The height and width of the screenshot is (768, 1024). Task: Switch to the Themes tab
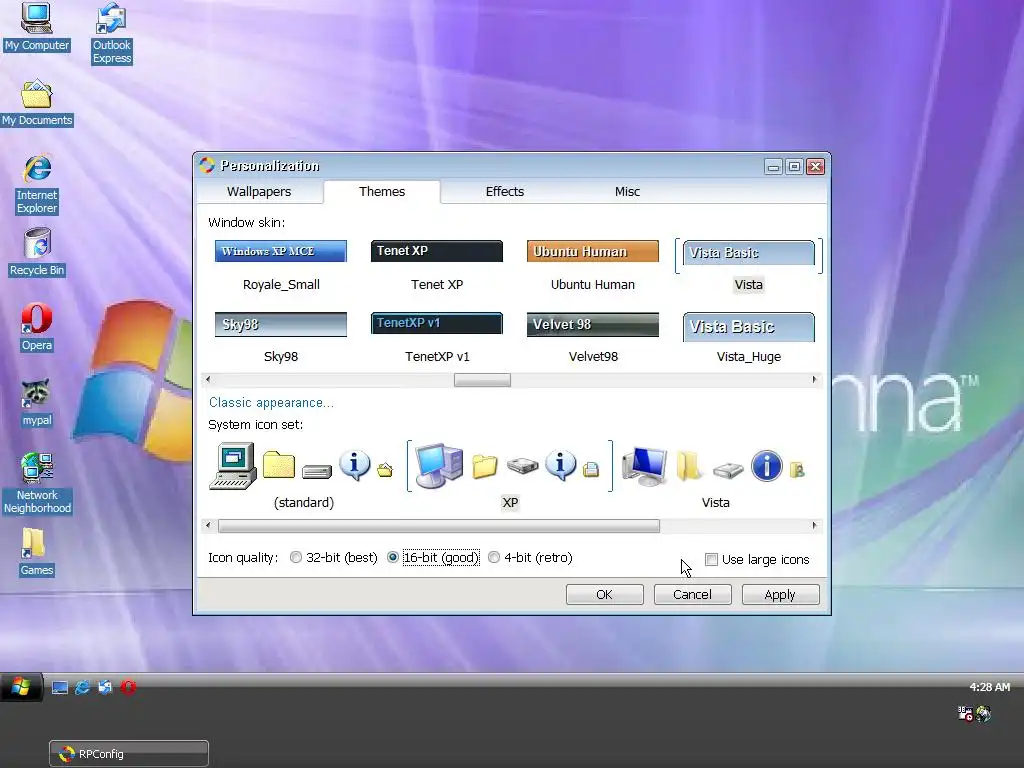point(382,191)
